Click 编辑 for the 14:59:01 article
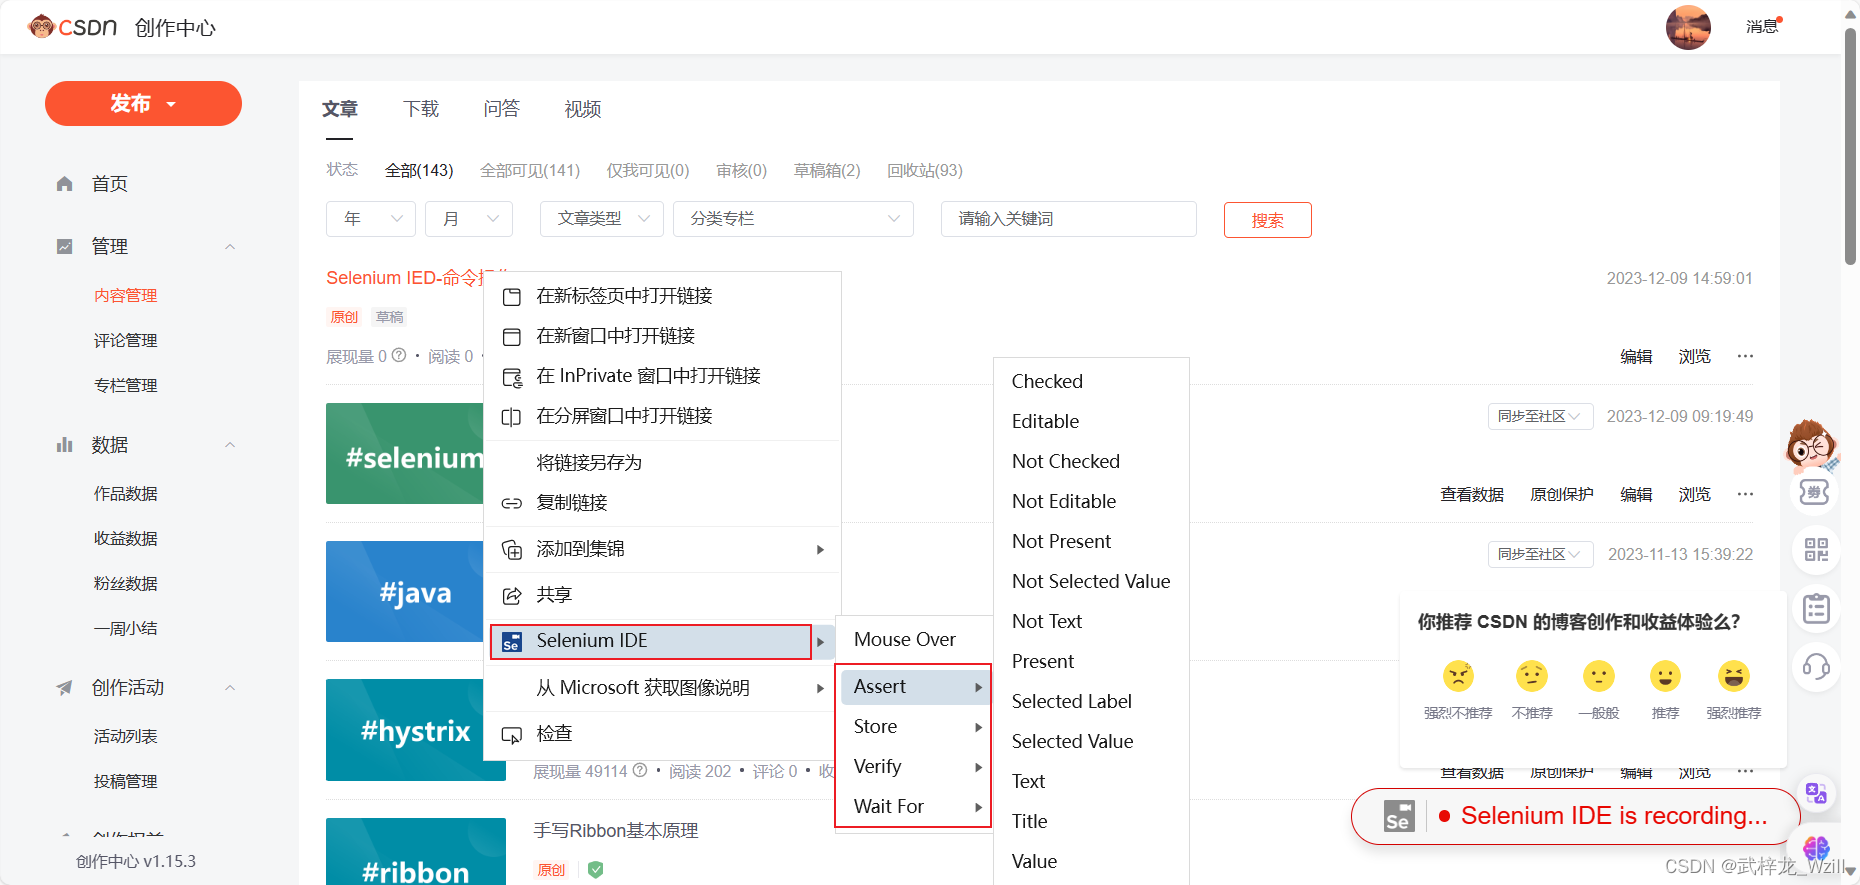This screenshot has width=1860, height=885. point(1636,356)
